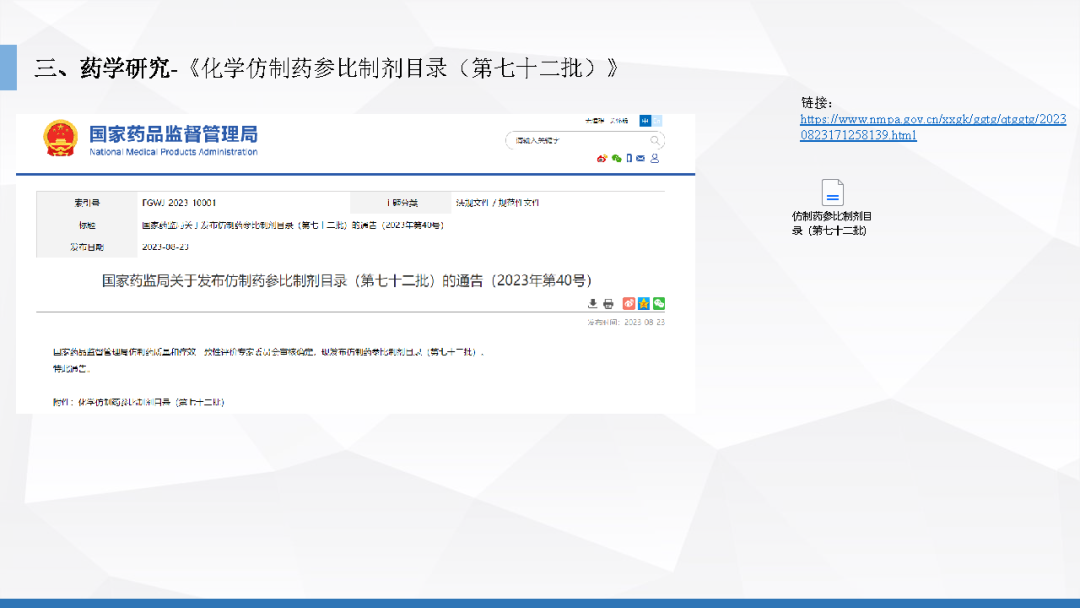Click the print icon below the notice title
This screenshot has height=608, width=1080.
[608, 303]
